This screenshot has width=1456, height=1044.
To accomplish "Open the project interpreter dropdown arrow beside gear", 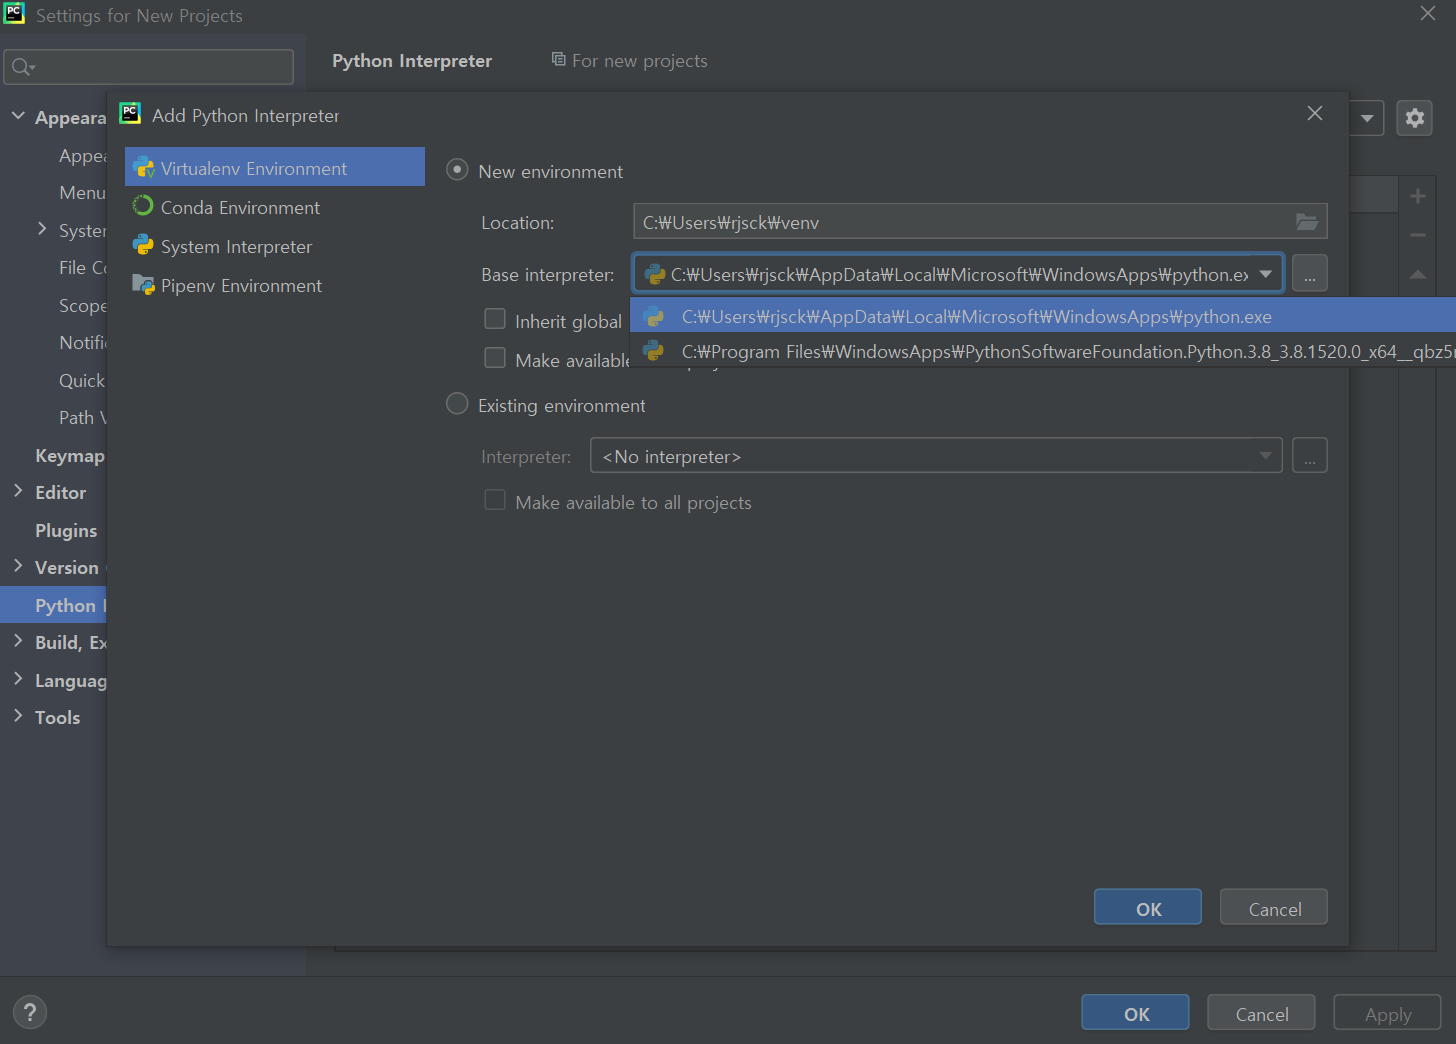I will tap(1367, 118).
